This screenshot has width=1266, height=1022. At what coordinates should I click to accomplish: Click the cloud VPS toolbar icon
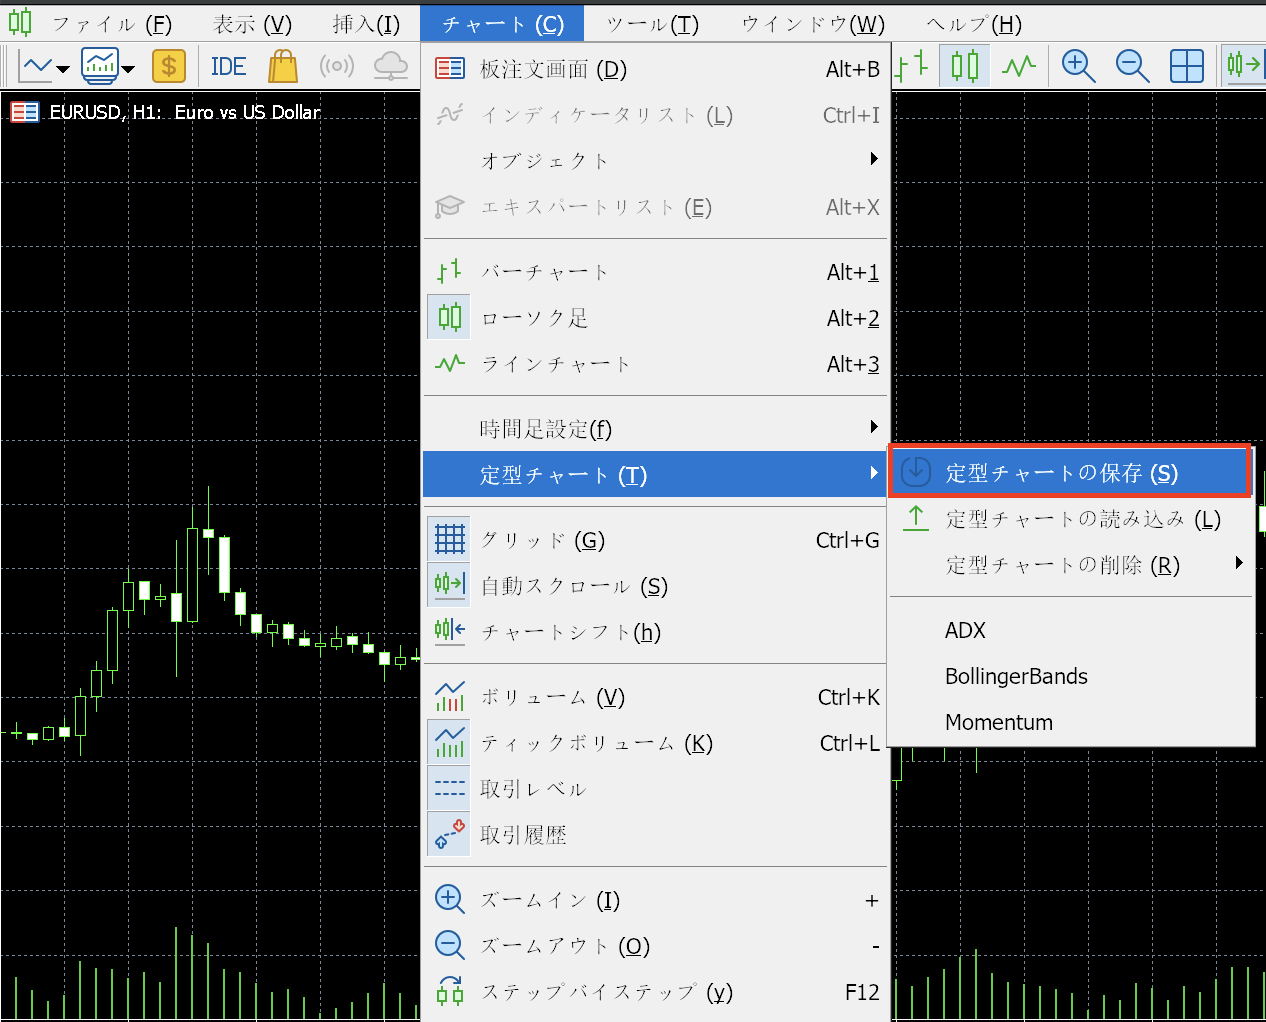[x=390, y=67]
